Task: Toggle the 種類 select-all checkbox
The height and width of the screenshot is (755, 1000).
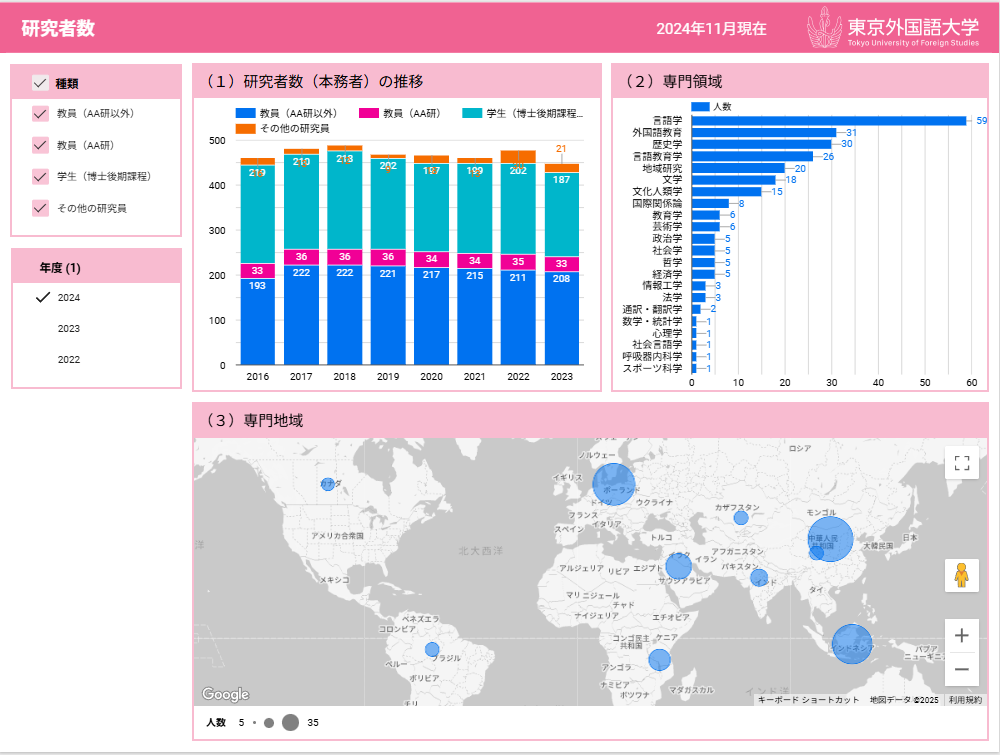Action: pyautogui.click(x=41, y=83)
